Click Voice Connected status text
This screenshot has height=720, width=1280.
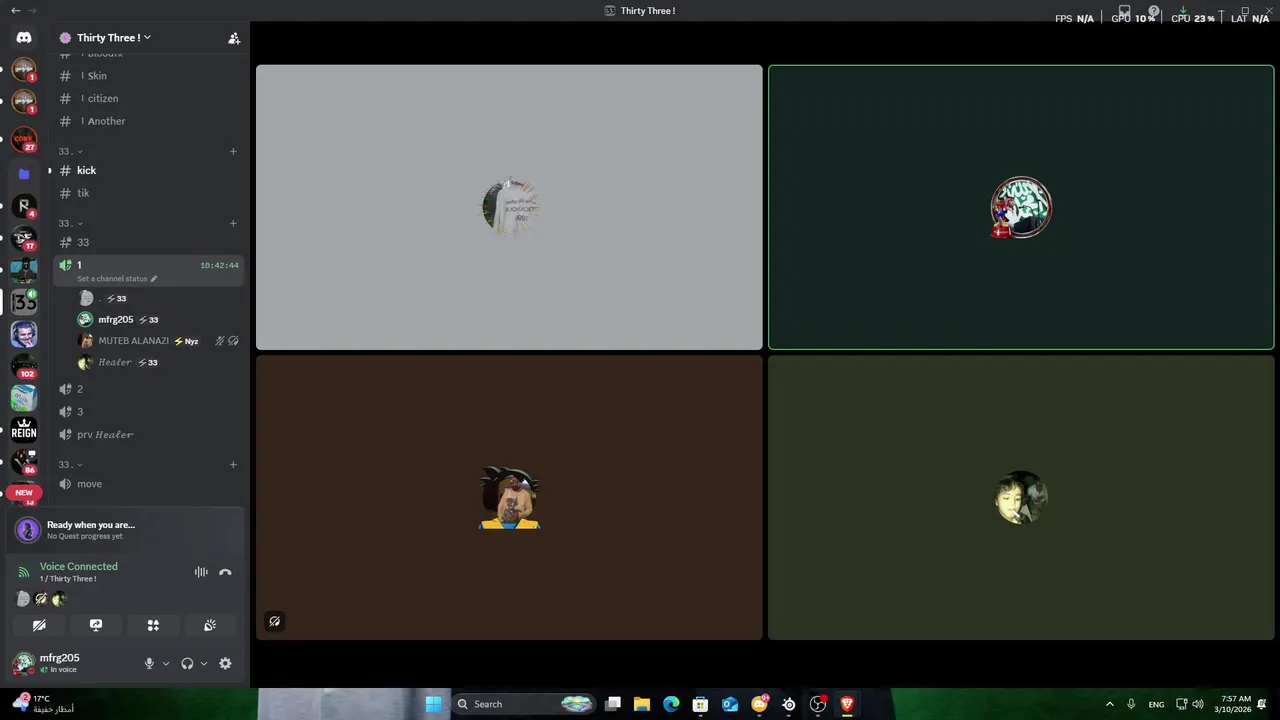[79, 566]
